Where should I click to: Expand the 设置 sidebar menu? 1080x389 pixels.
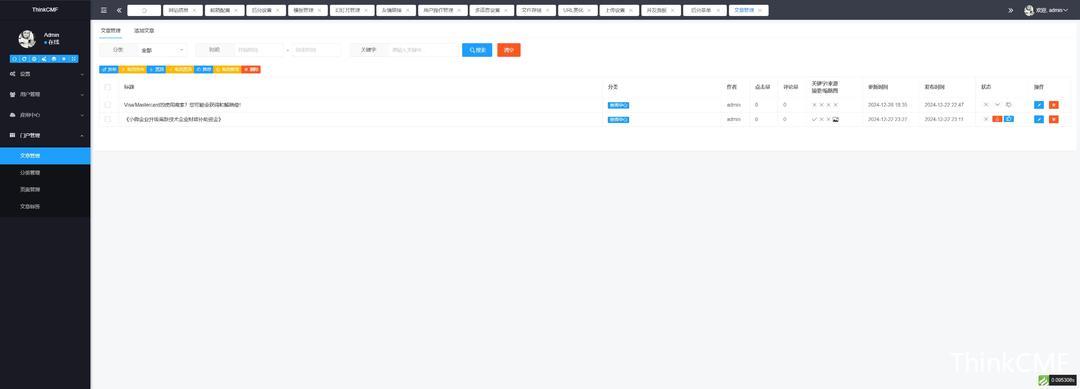pyautogui.click(x=45, y=74)
